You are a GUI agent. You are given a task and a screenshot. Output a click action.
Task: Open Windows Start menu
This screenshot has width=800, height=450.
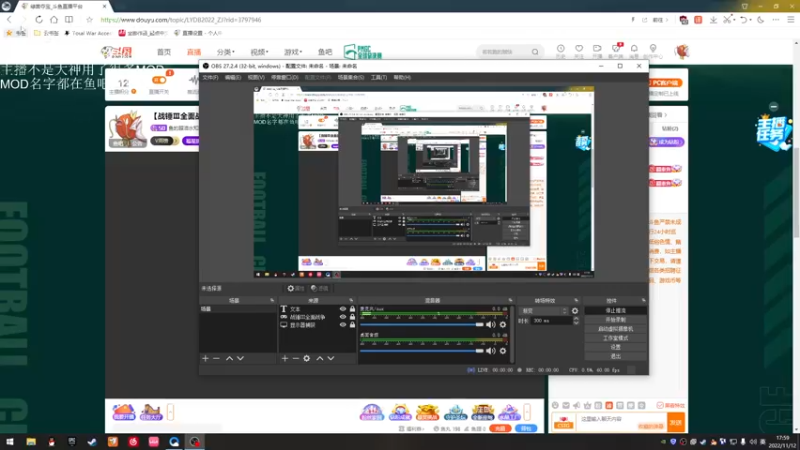coord(10,442)
